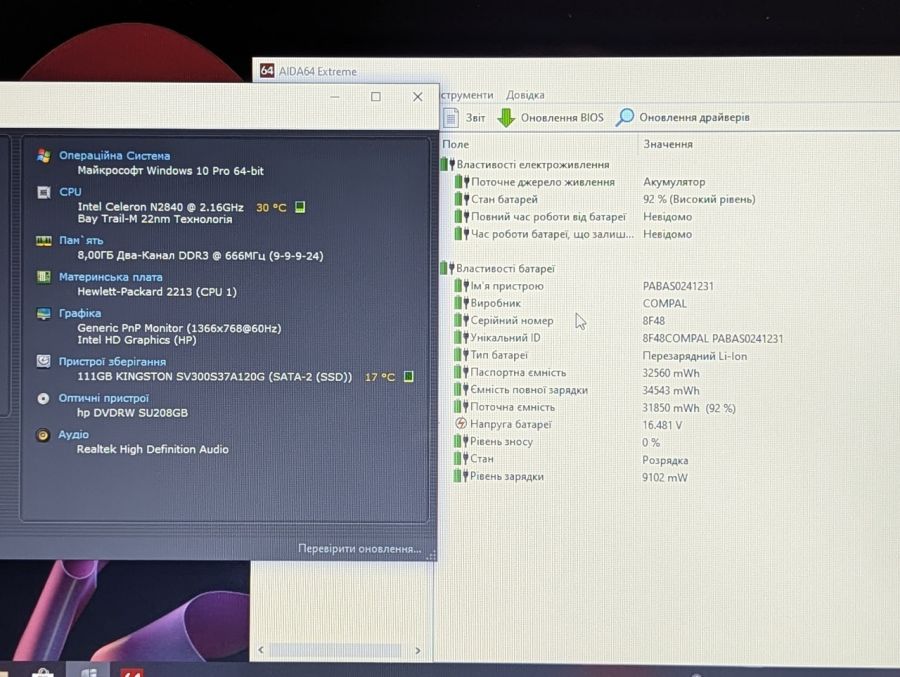Click the 16.481 V voltage value
Screen dimensions: 900x677
[662, 425]
